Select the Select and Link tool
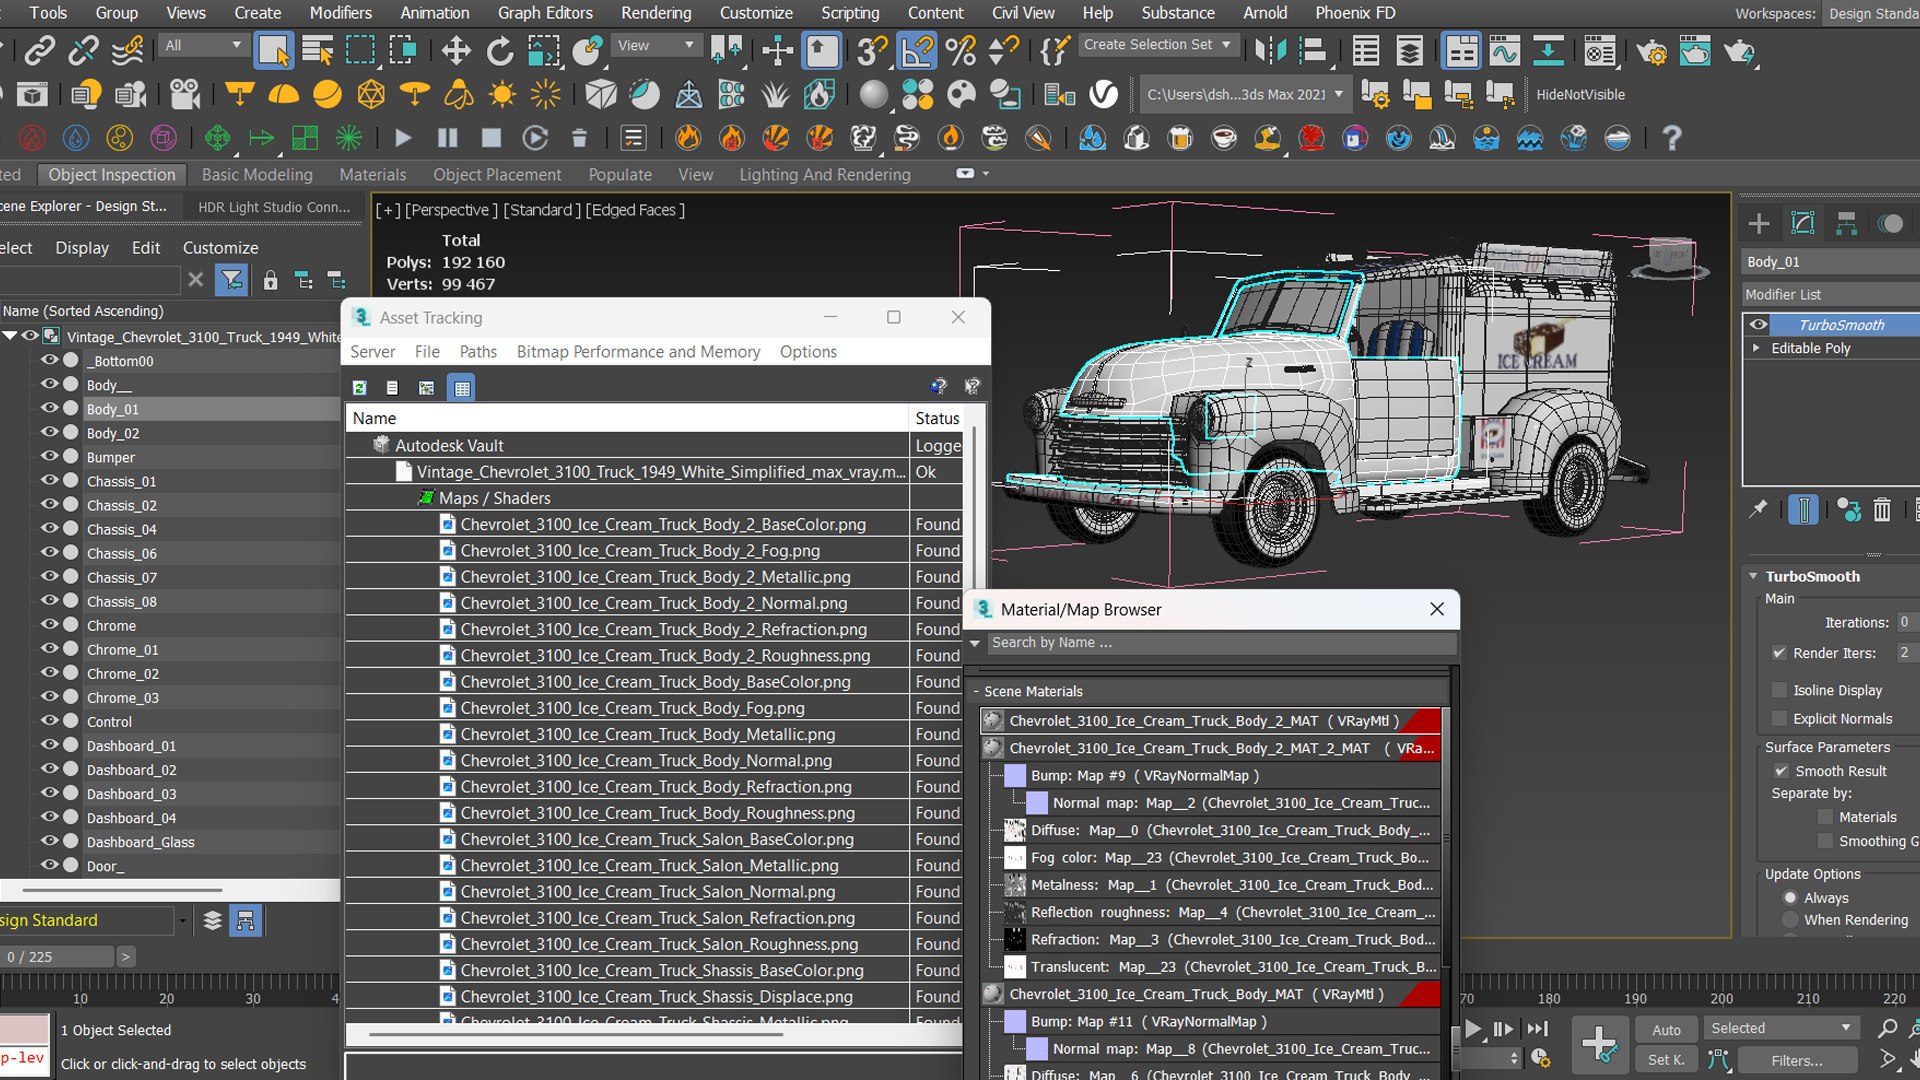1920x1080 pixels. [x=39, y=50]
